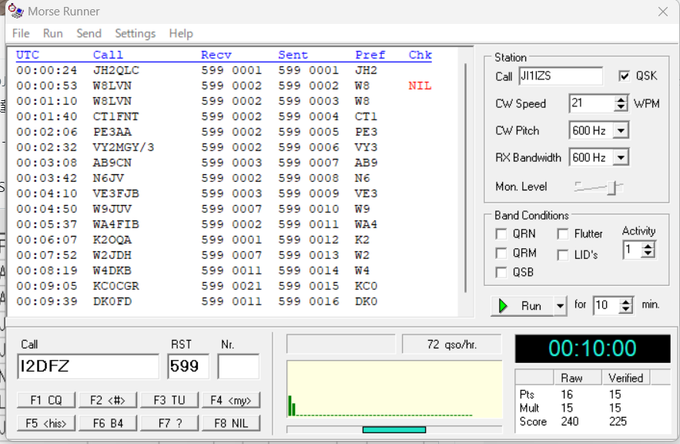Click the F7 ? button

point(169,423)
